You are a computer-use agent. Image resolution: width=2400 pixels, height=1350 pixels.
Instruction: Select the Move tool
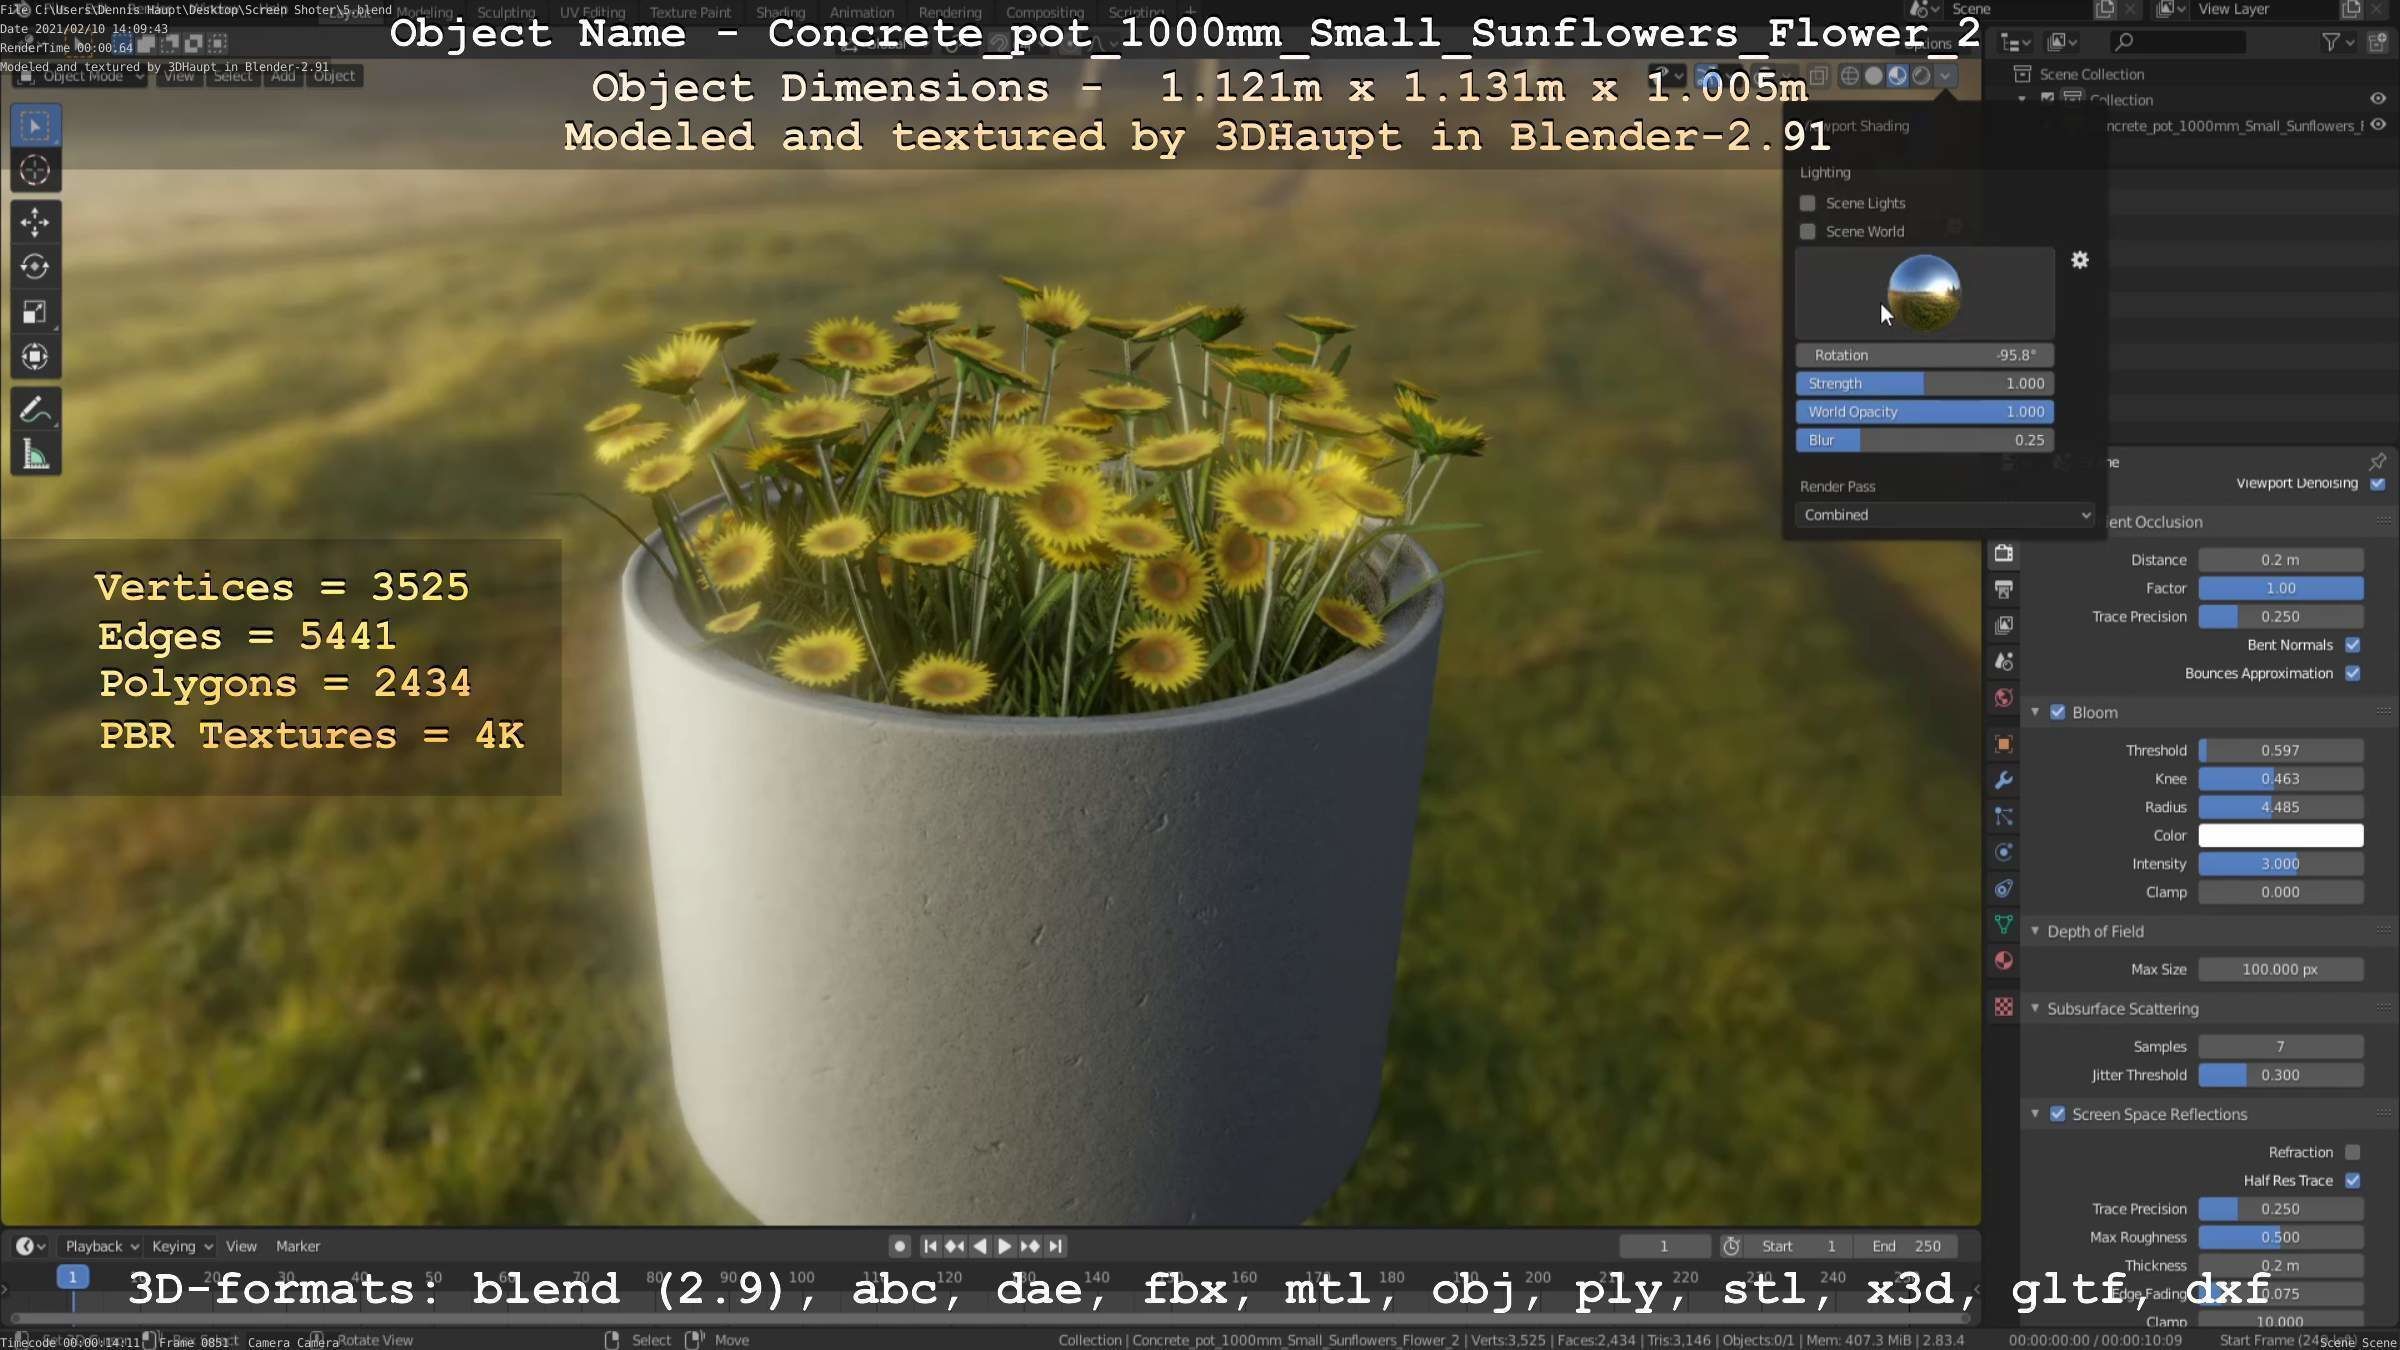pyautogui.click(x=35, y=222)
